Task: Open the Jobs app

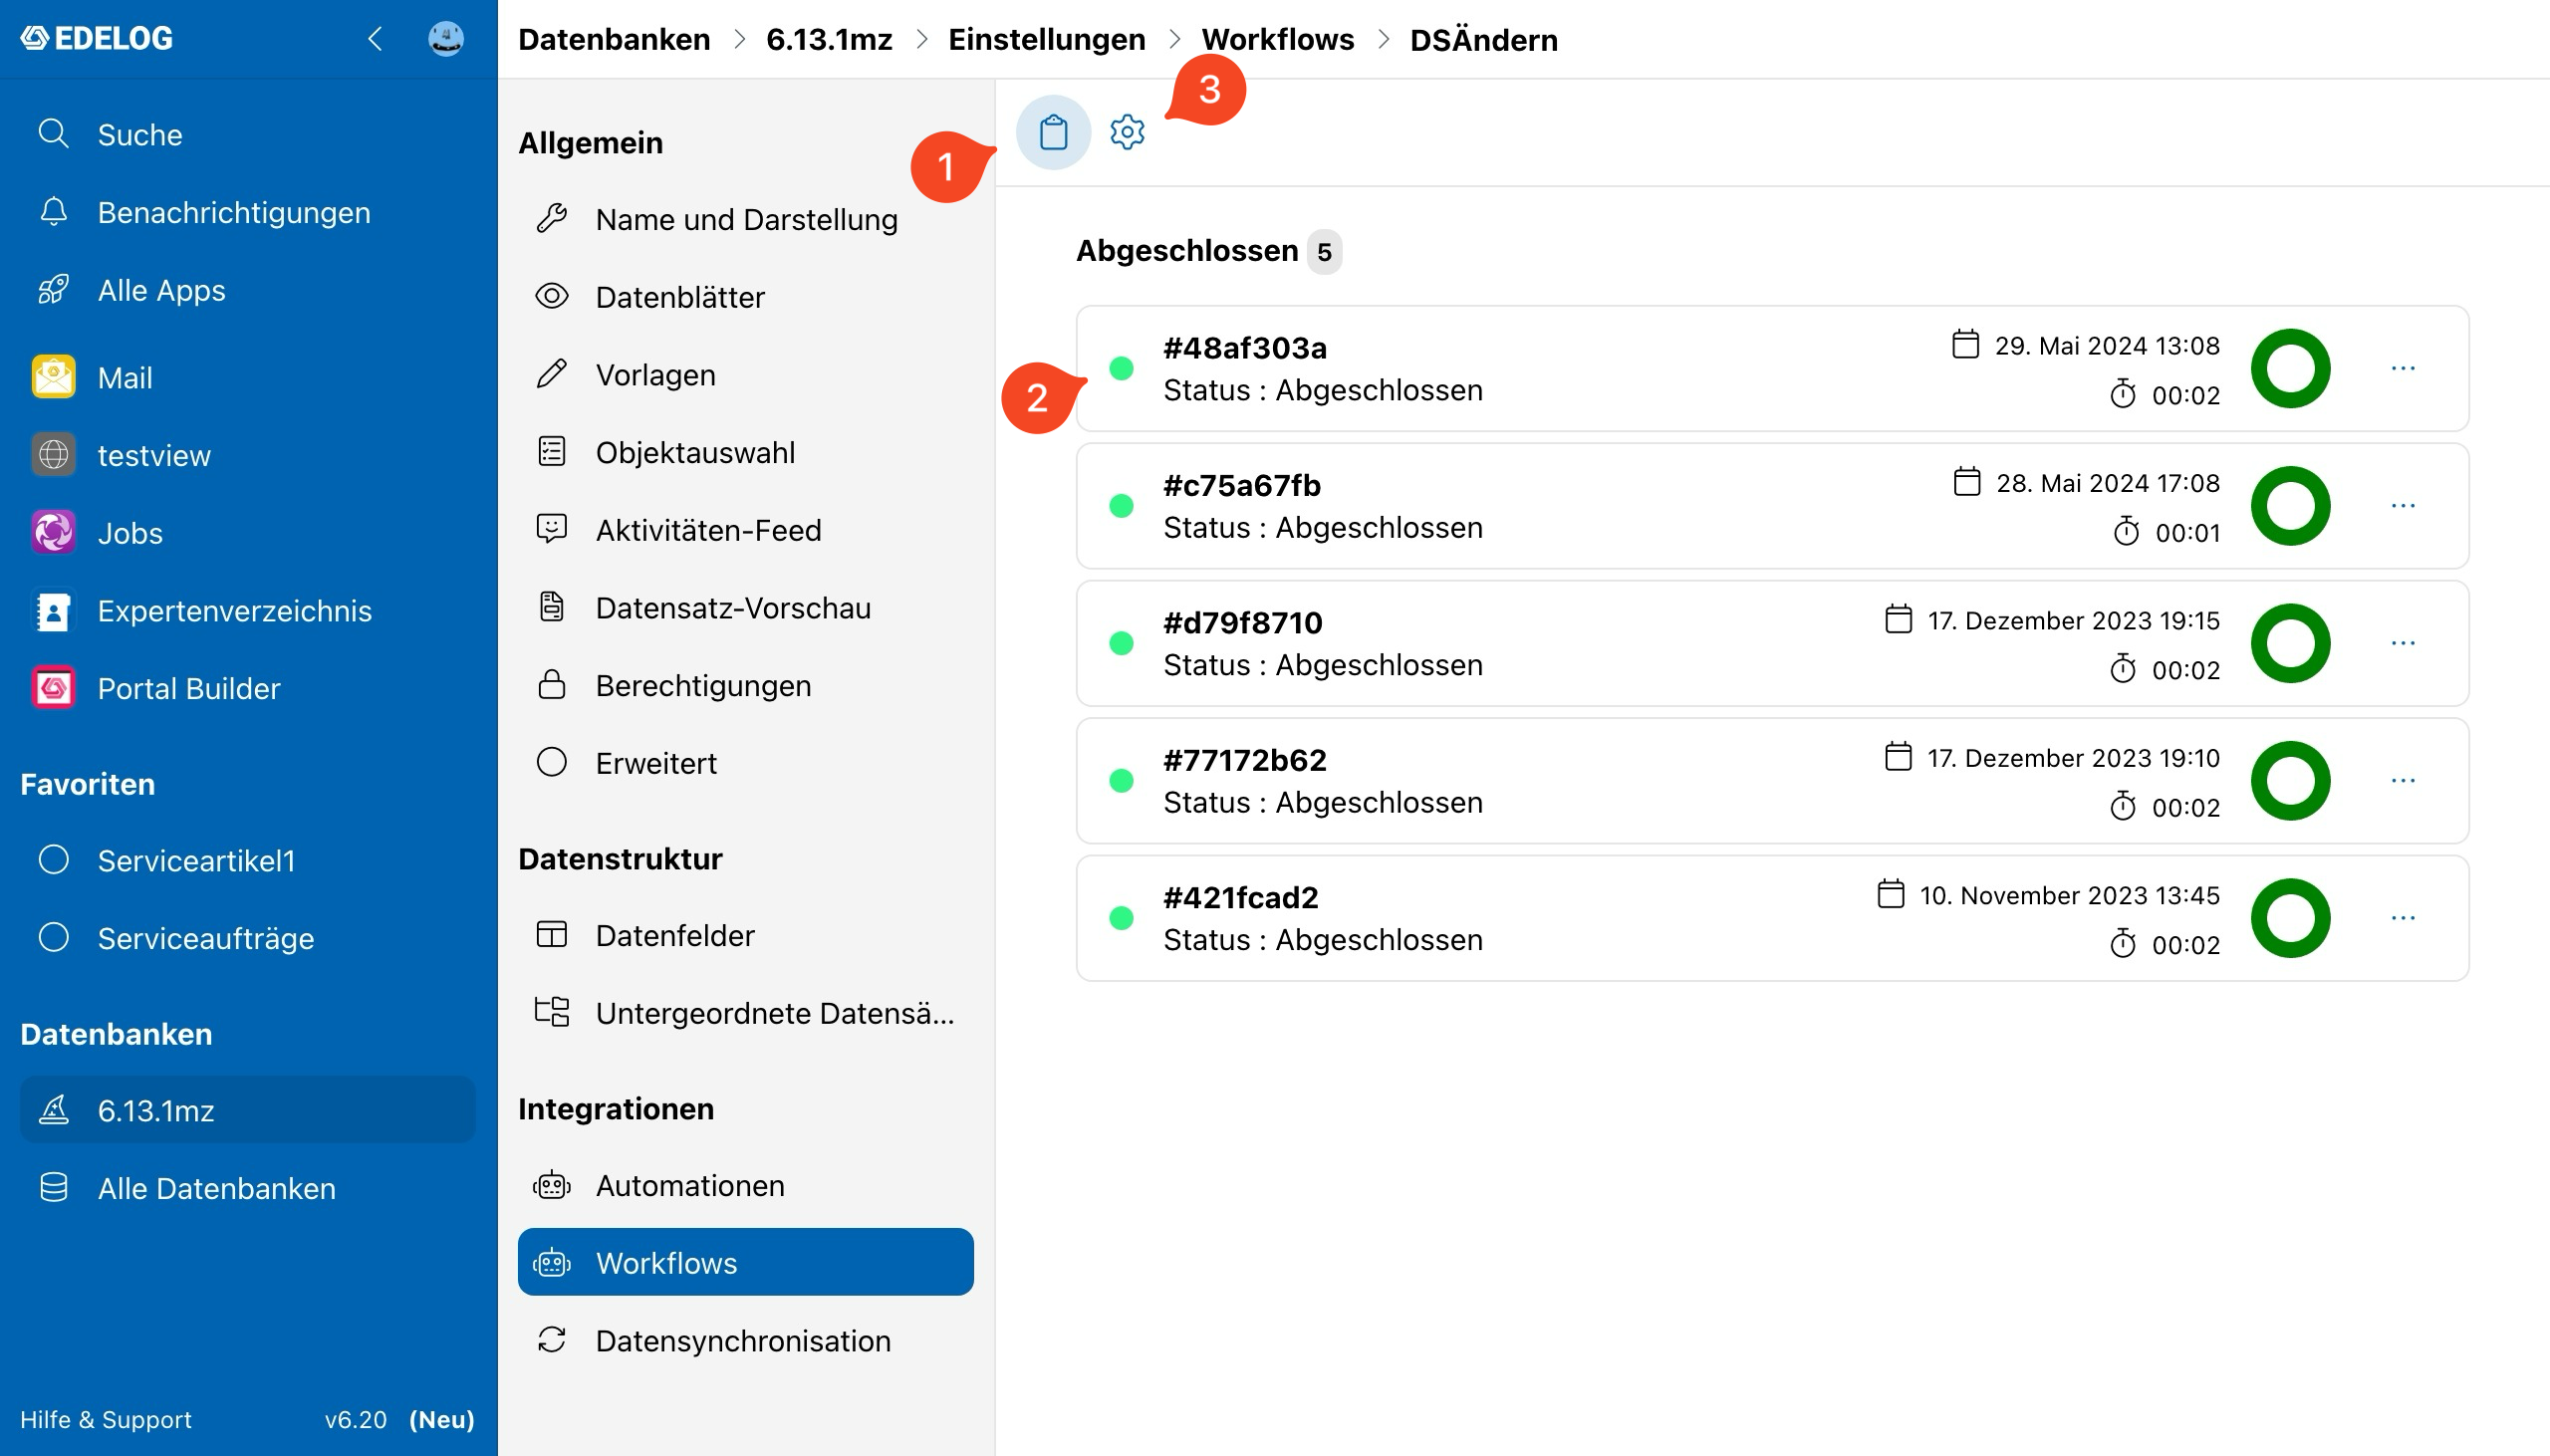Action: pyautogui.click(x=249, y=532)
